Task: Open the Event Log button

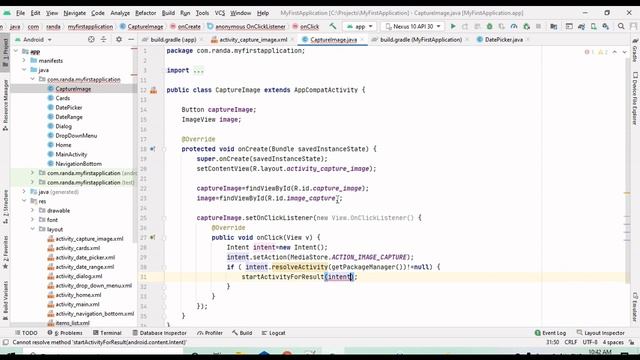Action: (x=550, y=333)
